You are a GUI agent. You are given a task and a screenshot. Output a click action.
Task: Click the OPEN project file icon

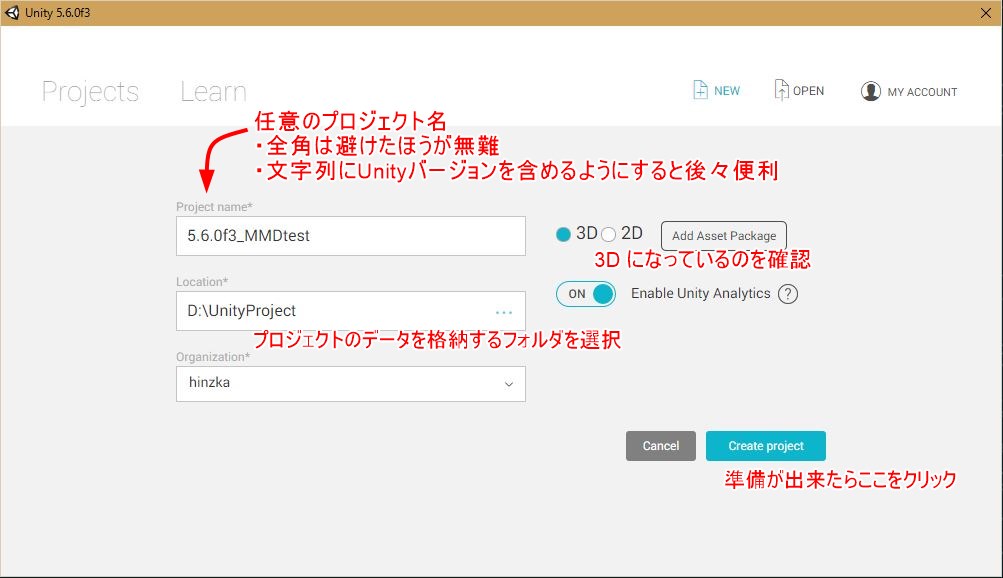coord(781,90)
